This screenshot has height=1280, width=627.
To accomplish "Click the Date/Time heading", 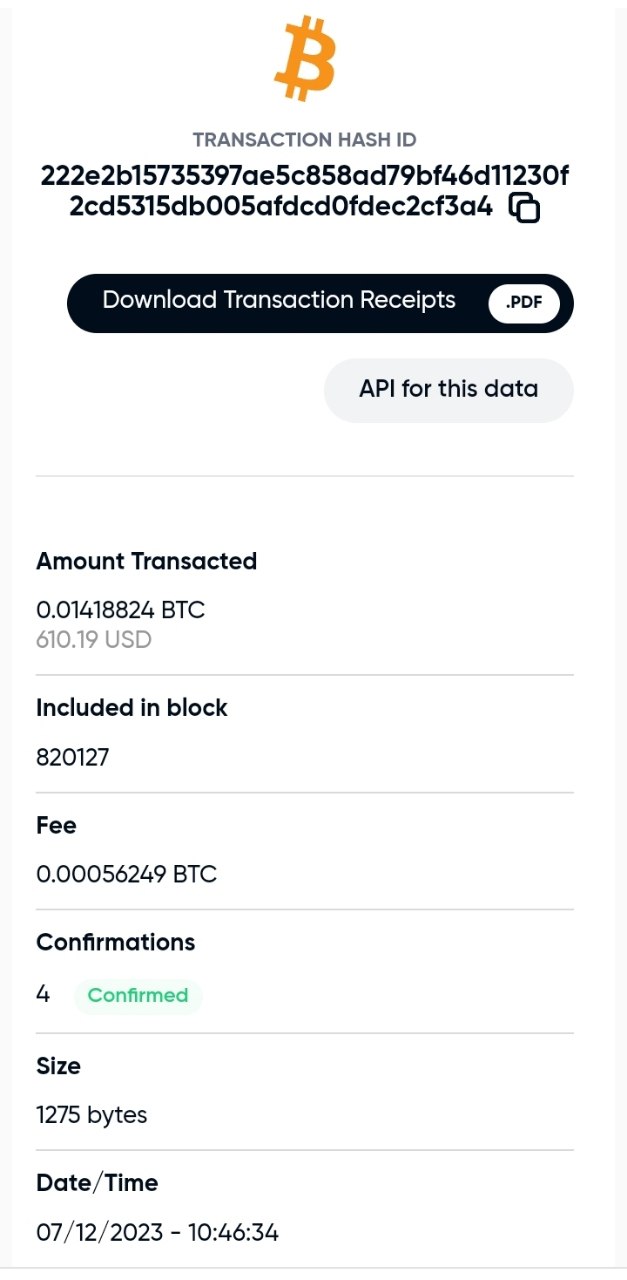I will (97, 1183).
